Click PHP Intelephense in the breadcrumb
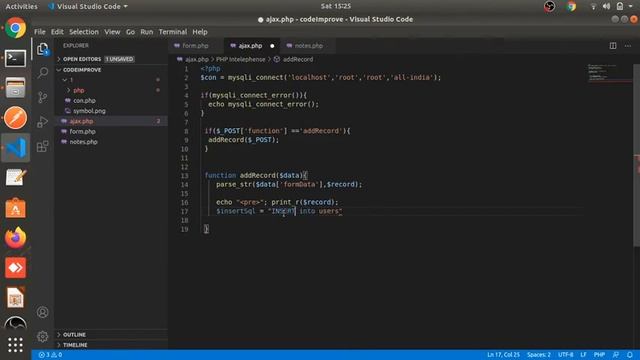The image size is (640, 360). pos(240,60)
